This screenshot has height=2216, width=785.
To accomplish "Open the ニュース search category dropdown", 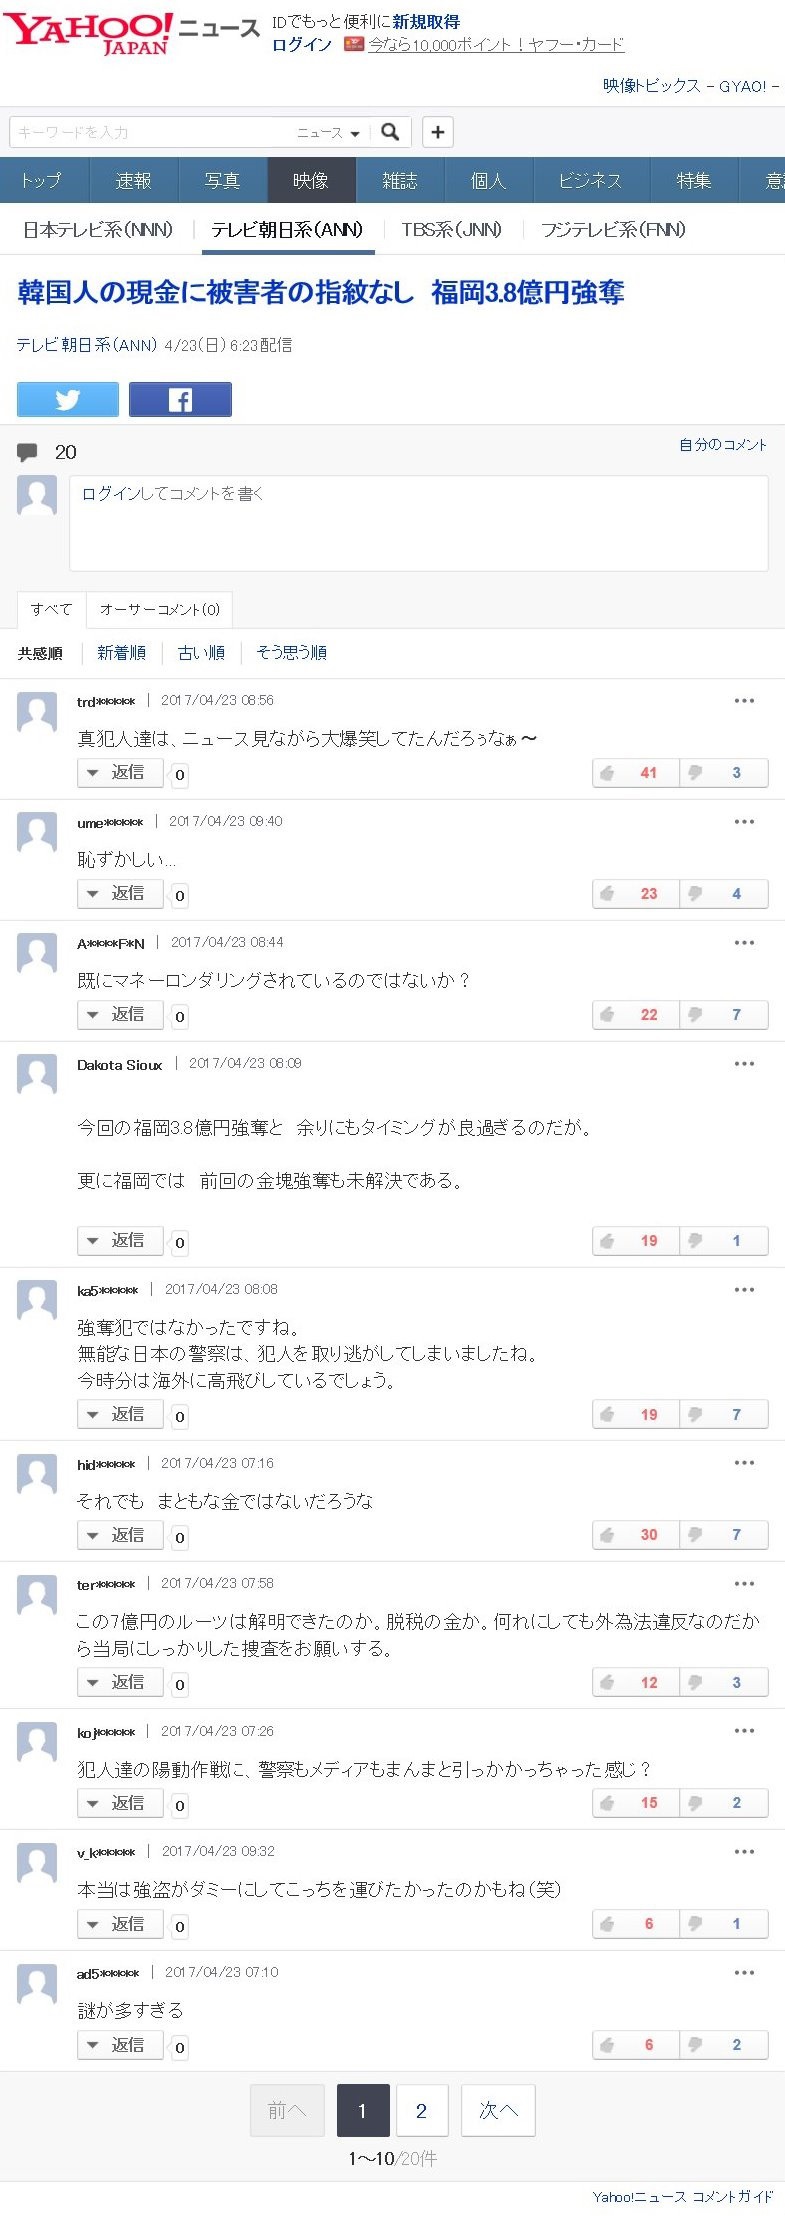I will click(328, 133).
